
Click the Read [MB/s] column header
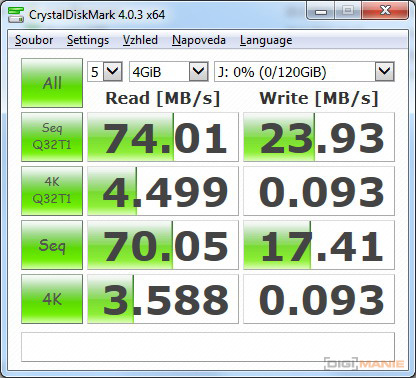pos(163,98)
